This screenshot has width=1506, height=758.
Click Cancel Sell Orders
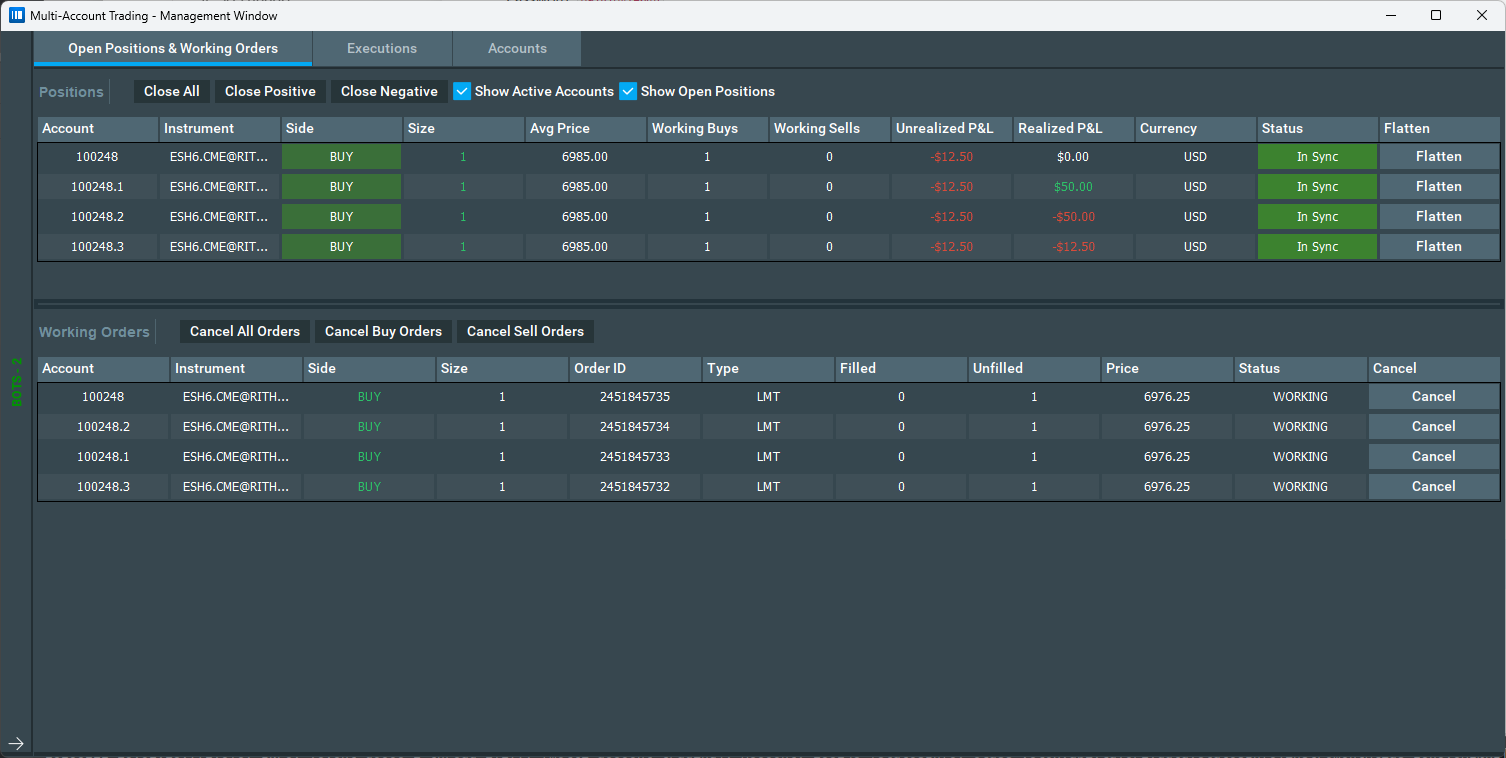pos(524,331)
